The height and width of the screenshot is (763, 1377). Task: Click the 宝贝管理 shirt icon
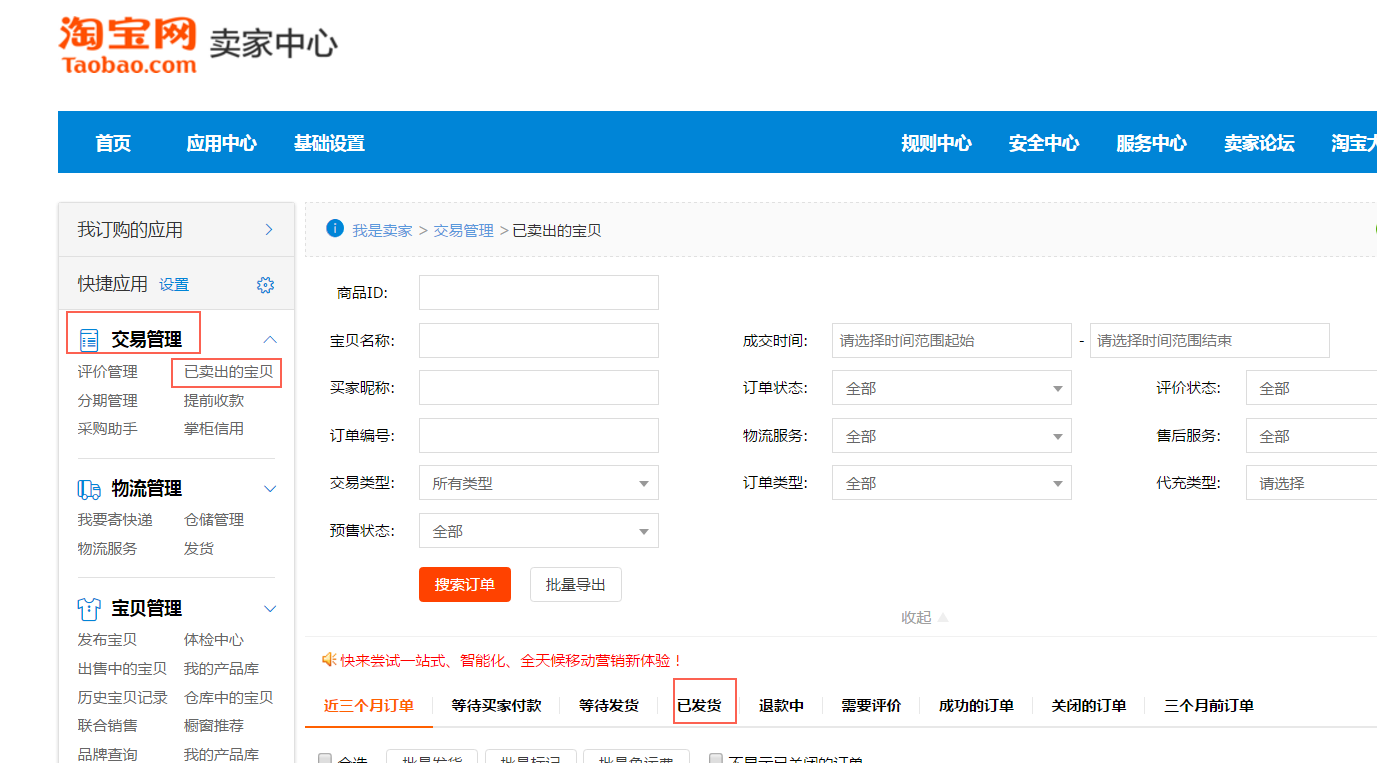tap(89, 609)
